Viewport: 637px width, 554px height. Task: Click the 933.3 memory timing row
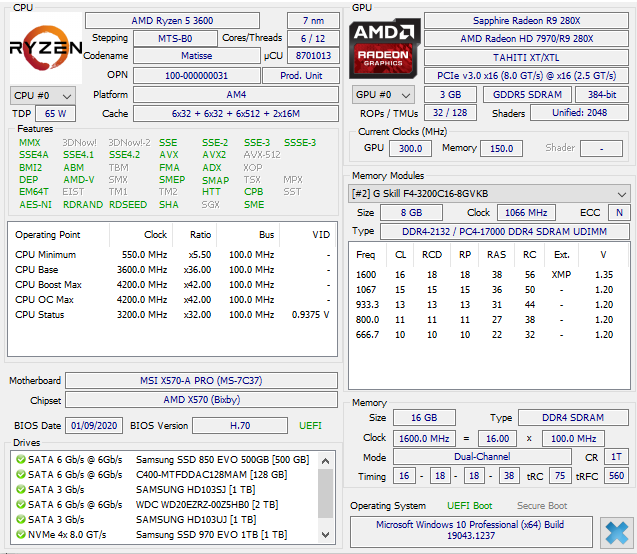[489, 305]
